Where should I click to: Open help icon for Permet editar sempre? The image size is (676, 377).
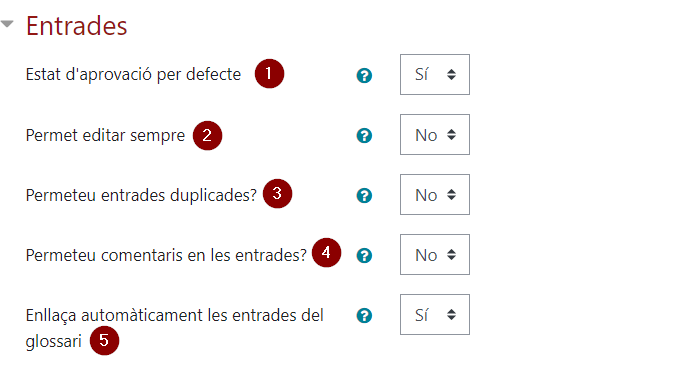[364, 135]
